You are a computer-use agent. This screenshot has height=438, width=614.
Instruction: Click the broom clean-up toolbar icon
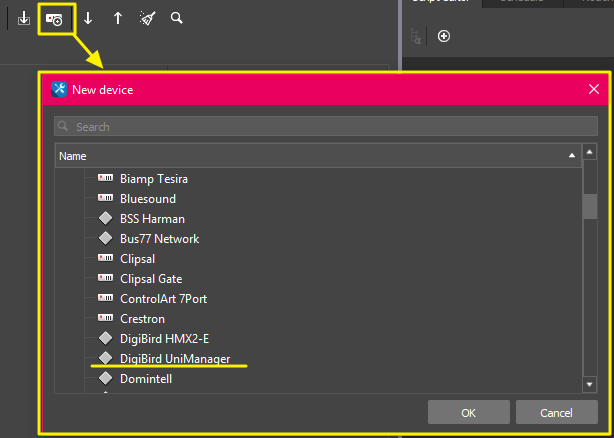[148, 18]
